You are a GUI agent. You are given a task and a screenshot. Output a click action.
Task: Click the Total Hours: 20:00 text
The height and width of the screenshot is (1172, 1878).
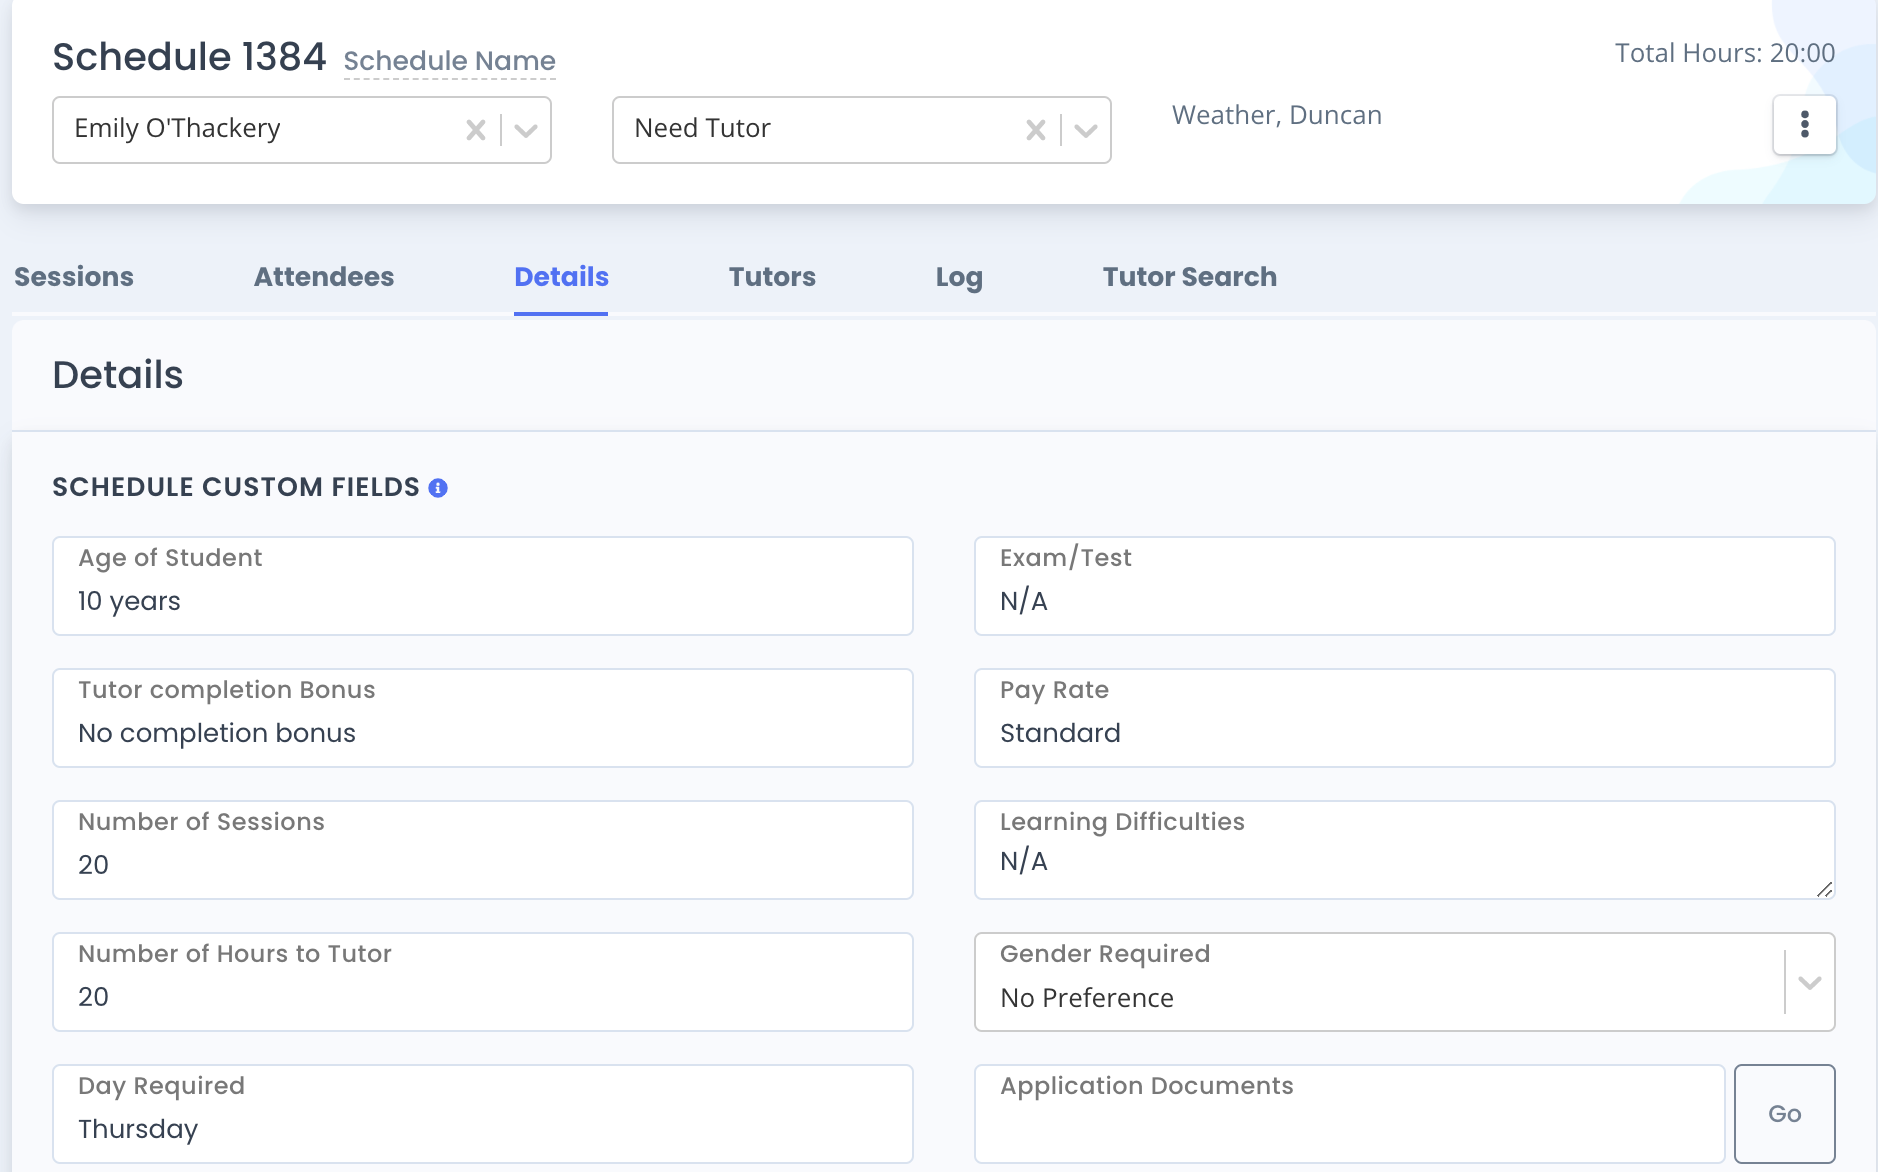pos(1725,53)
